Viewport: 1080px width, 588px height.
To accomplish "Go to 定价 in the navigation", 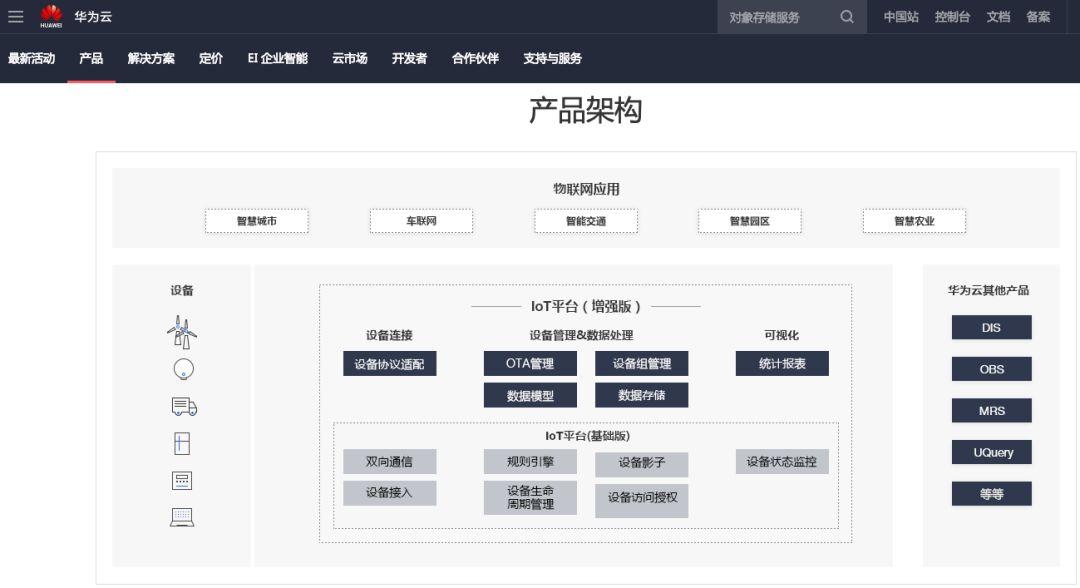I will click(x=211, y=59).
